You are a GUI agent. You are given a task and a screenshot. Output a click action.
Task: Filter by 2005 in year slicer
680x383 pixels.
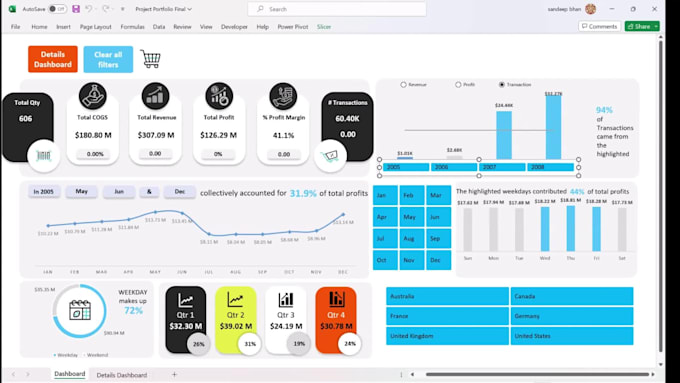pos(406,167)
